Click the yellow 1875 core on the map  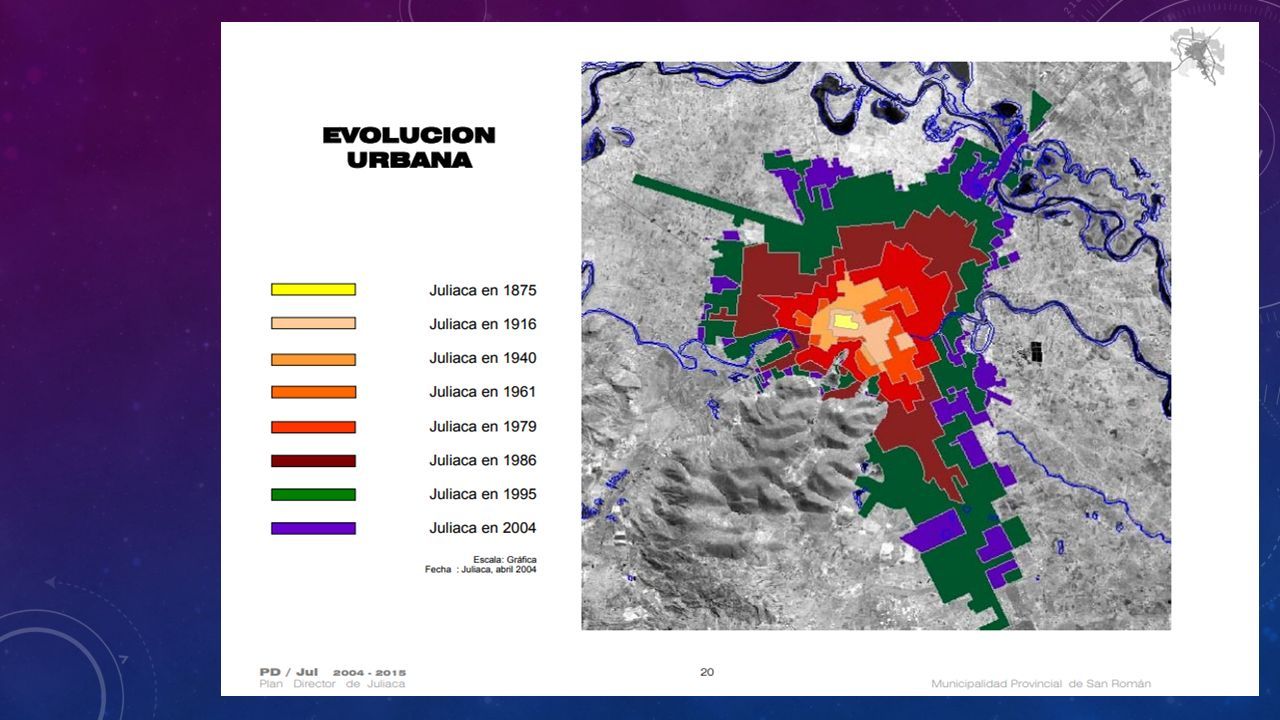(847, 322)
